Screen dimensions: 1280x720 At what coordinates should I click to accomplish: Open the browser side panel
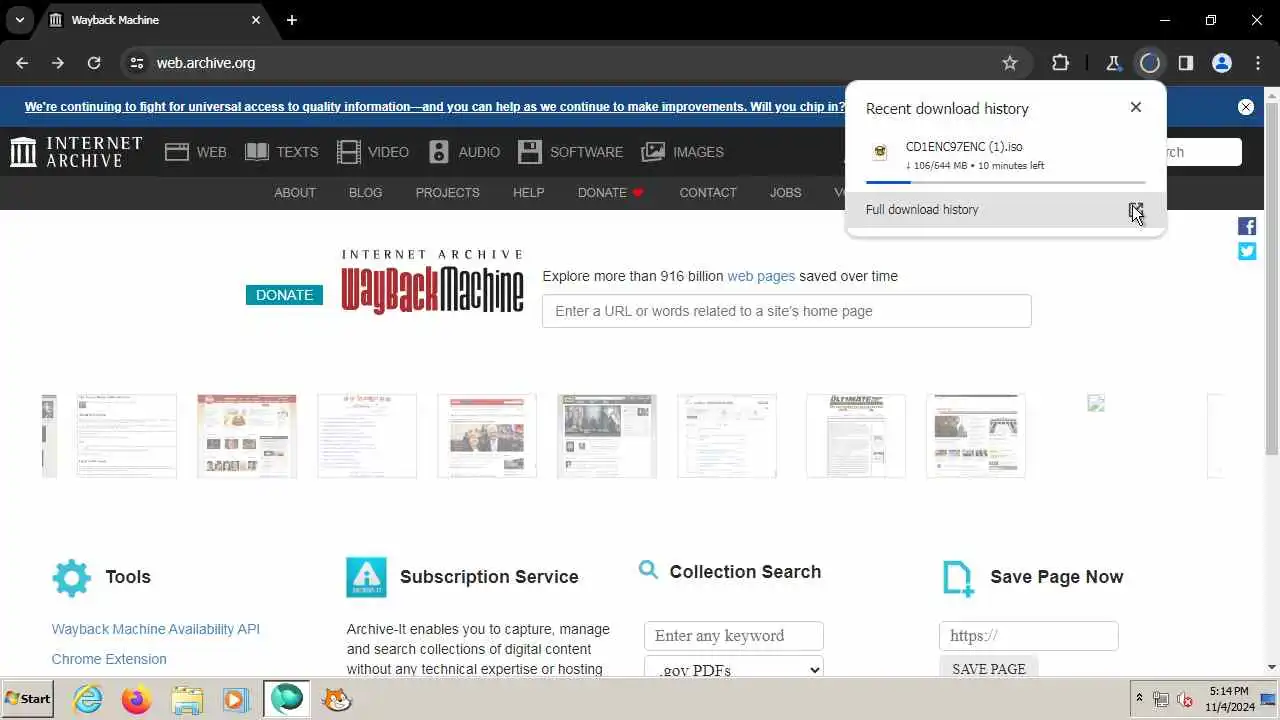[x=1186, y=63]
